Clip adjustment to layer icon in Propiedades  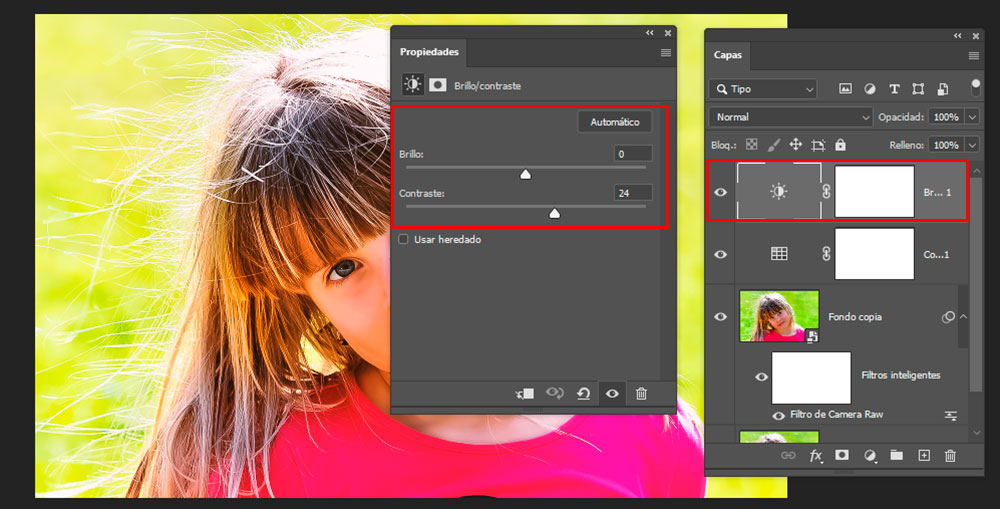click(525, 394)
